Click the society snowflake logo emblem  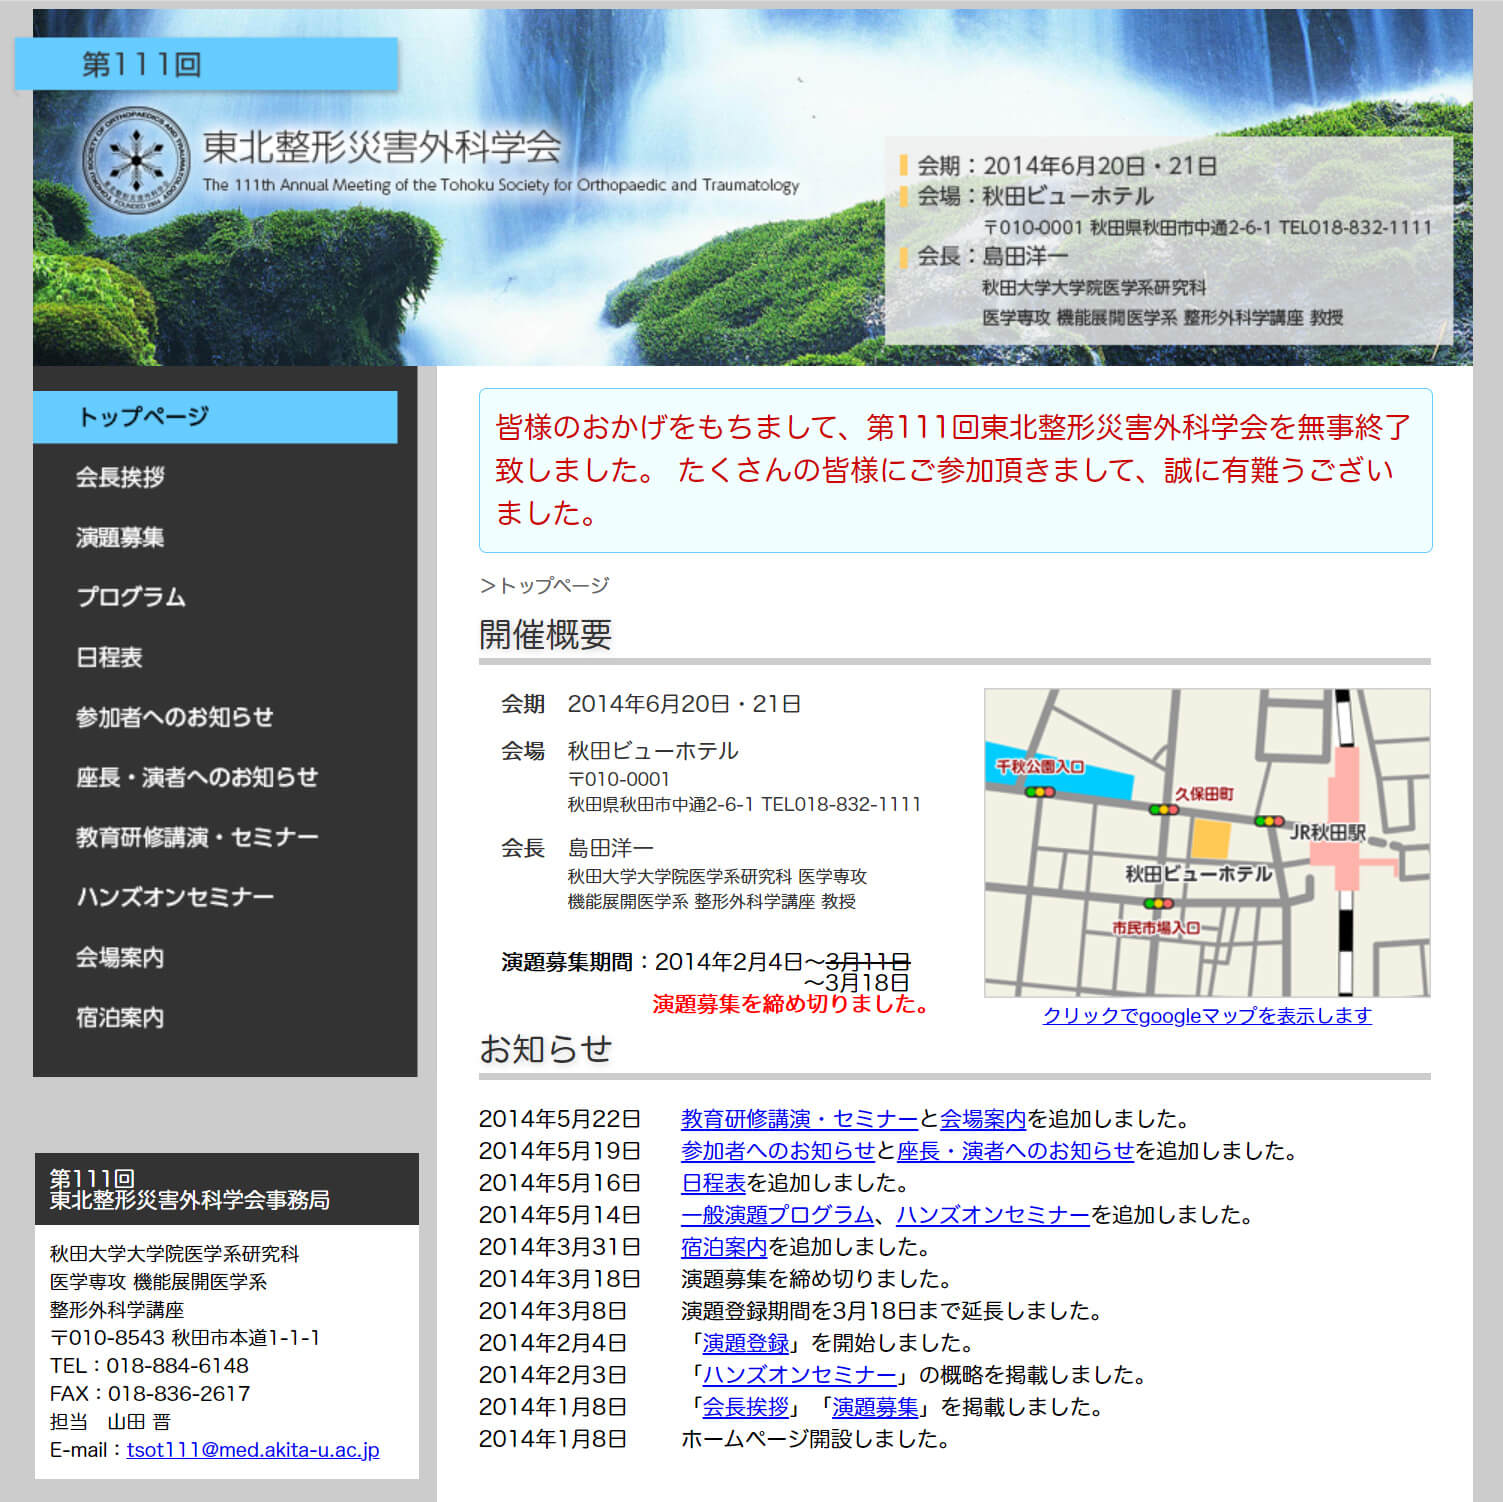pyautogui.click(x=136, y=159)
